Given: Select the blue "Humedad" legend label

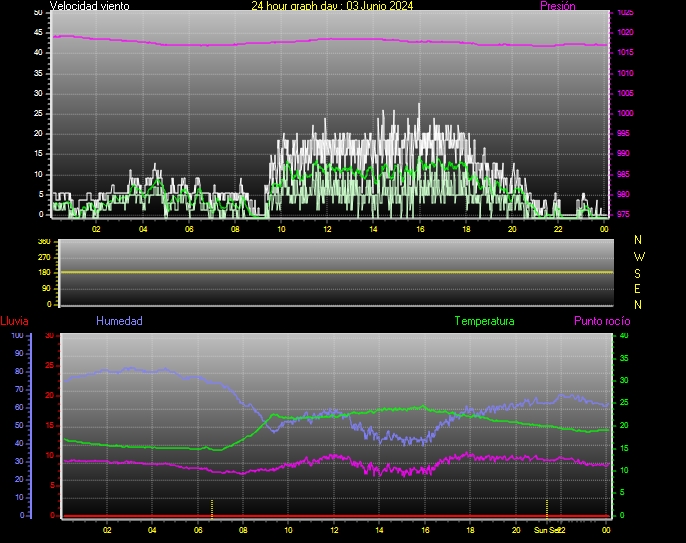Looking at the screenshot, I should coord(119,321).
